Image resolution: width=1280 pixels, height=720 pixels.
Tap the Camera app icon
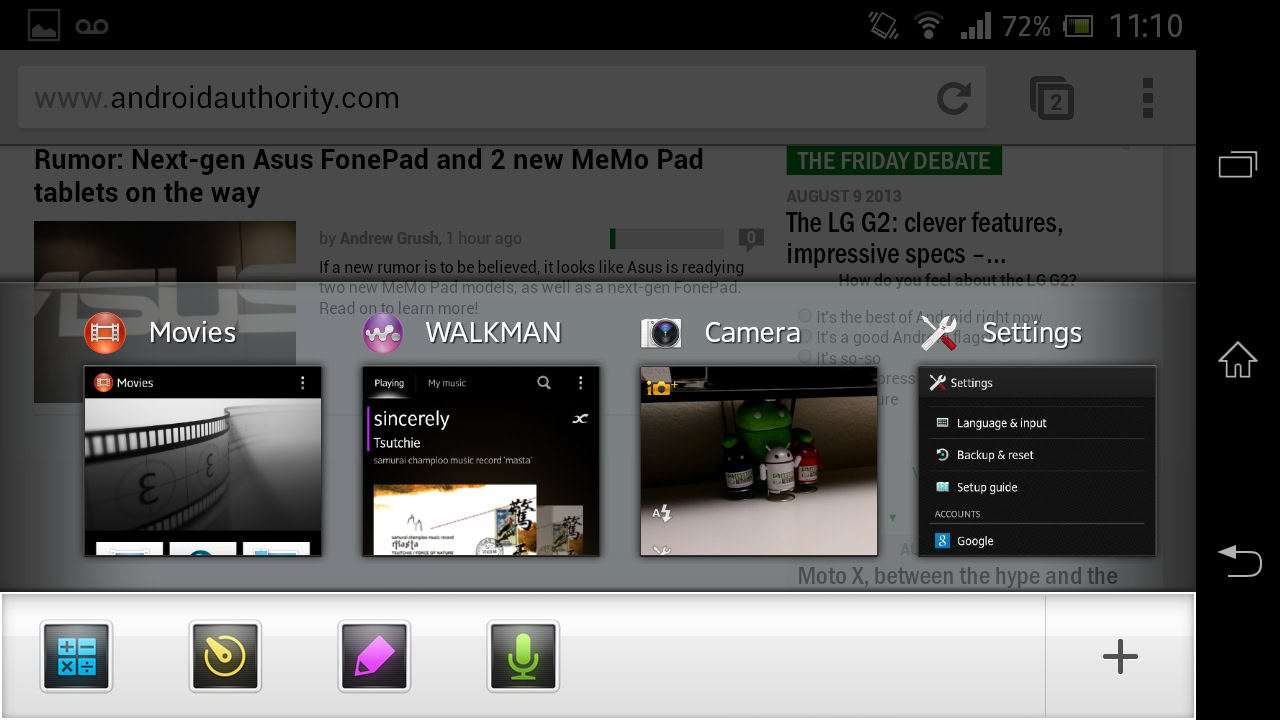[661, 333]
